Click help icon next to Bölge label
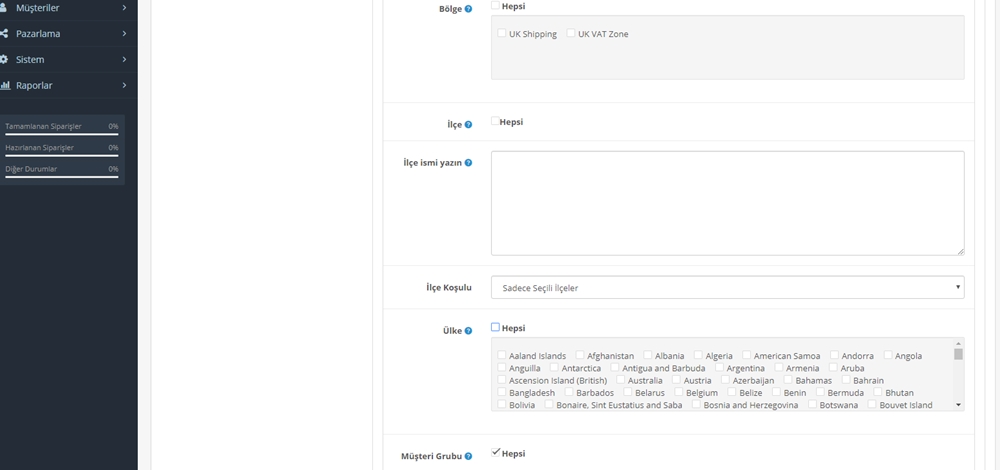The height and width of the screenshot is (470, 1000). pos(468,9)
